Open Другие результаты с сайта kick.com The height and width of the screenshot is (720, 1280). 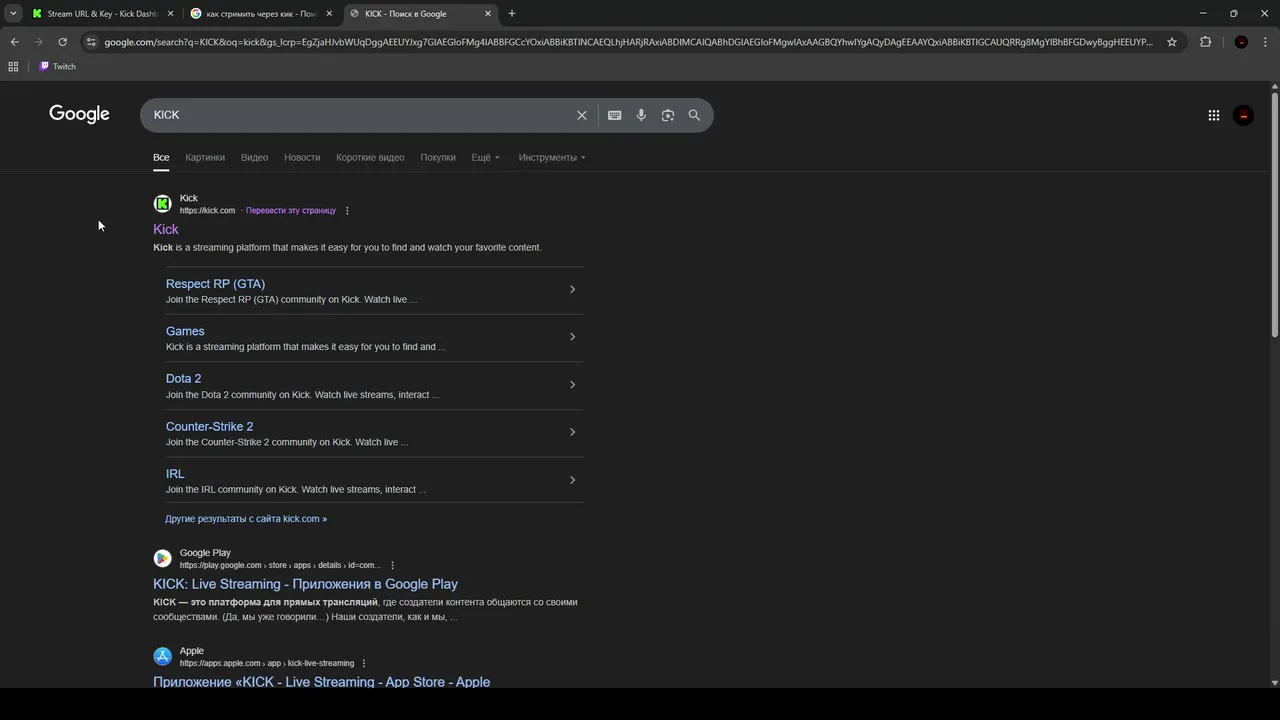[x=246, y=519]
